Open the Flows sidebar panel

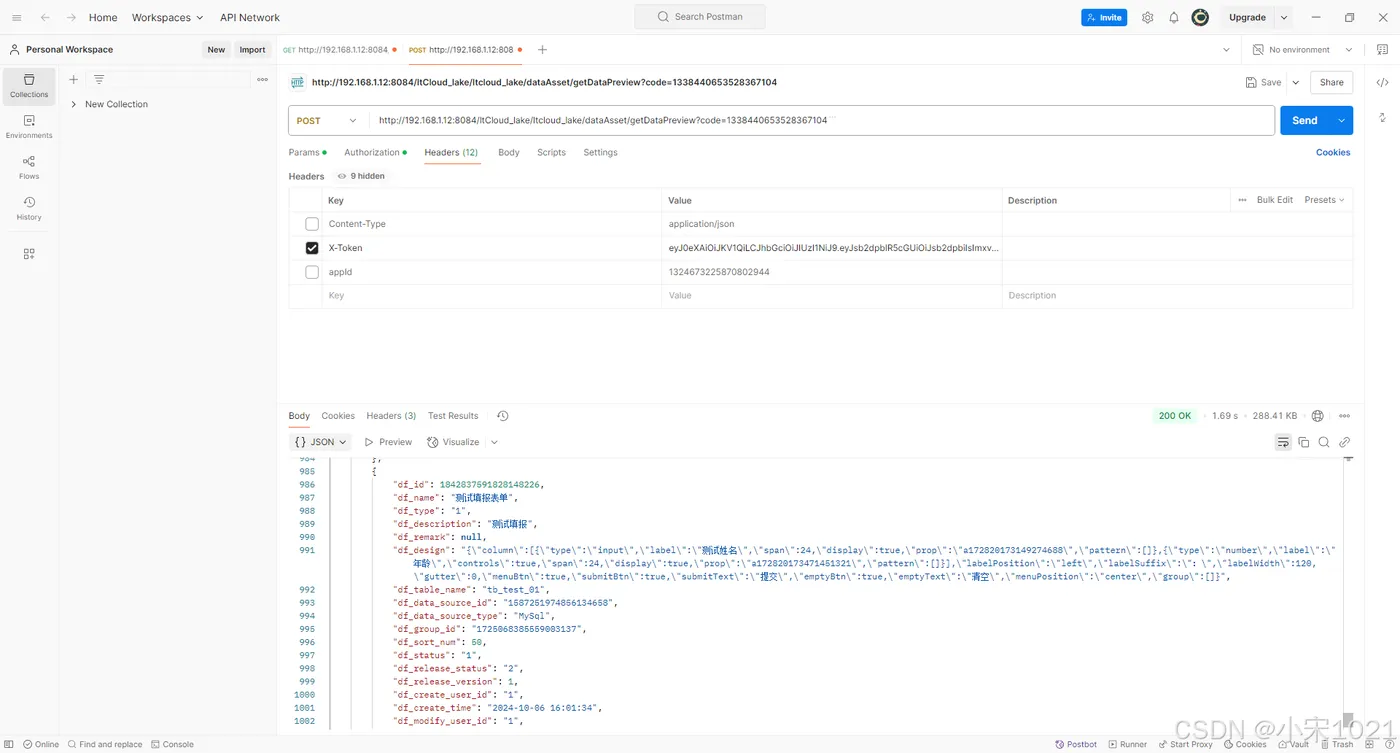click(x=29, y=167)
